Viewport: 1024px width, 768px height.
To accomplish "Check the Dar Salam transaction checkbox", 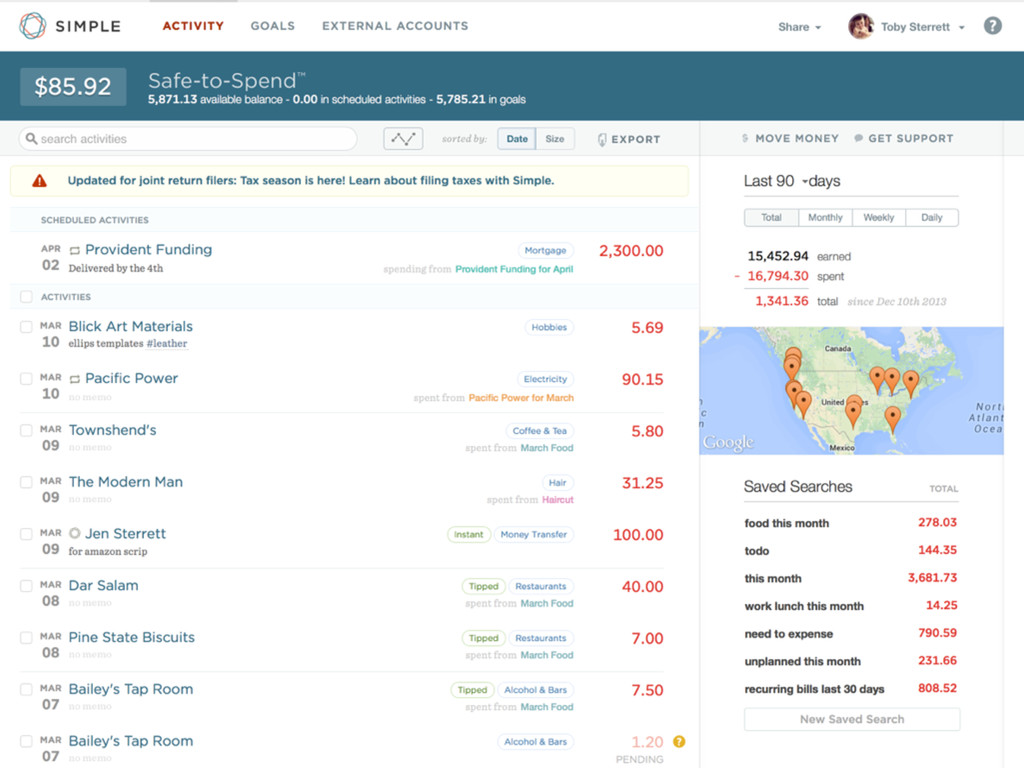I will [x=26, y=586].
